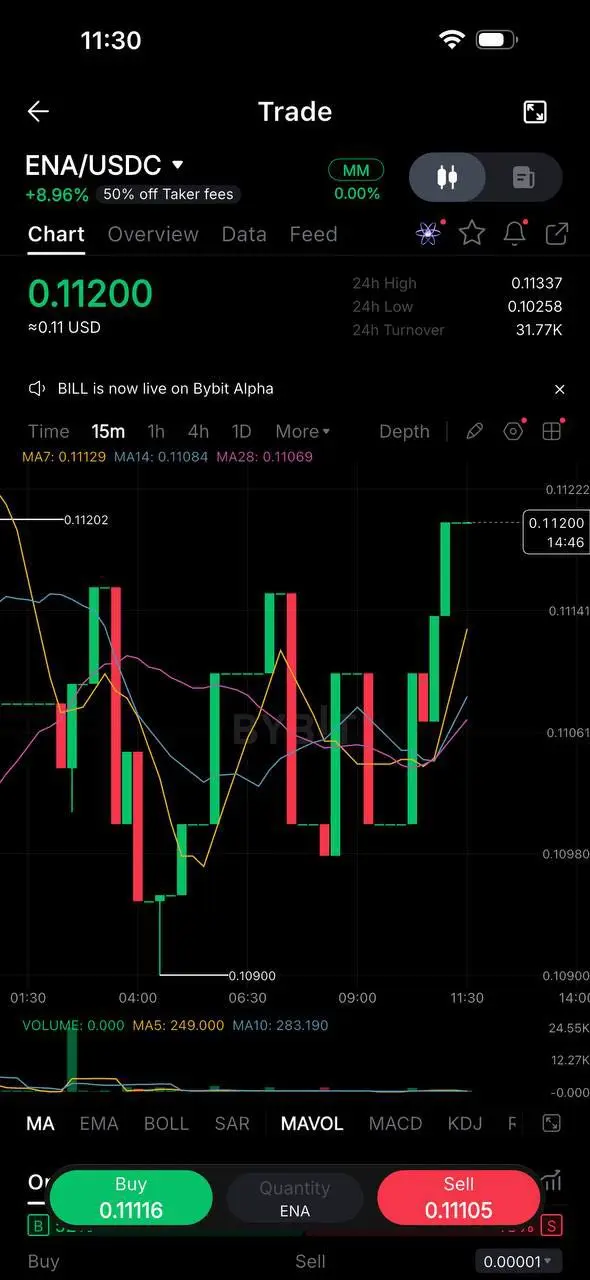590x1280 pixels.
Task: Click the large 0.11200 price
Action: coord(90,294)
